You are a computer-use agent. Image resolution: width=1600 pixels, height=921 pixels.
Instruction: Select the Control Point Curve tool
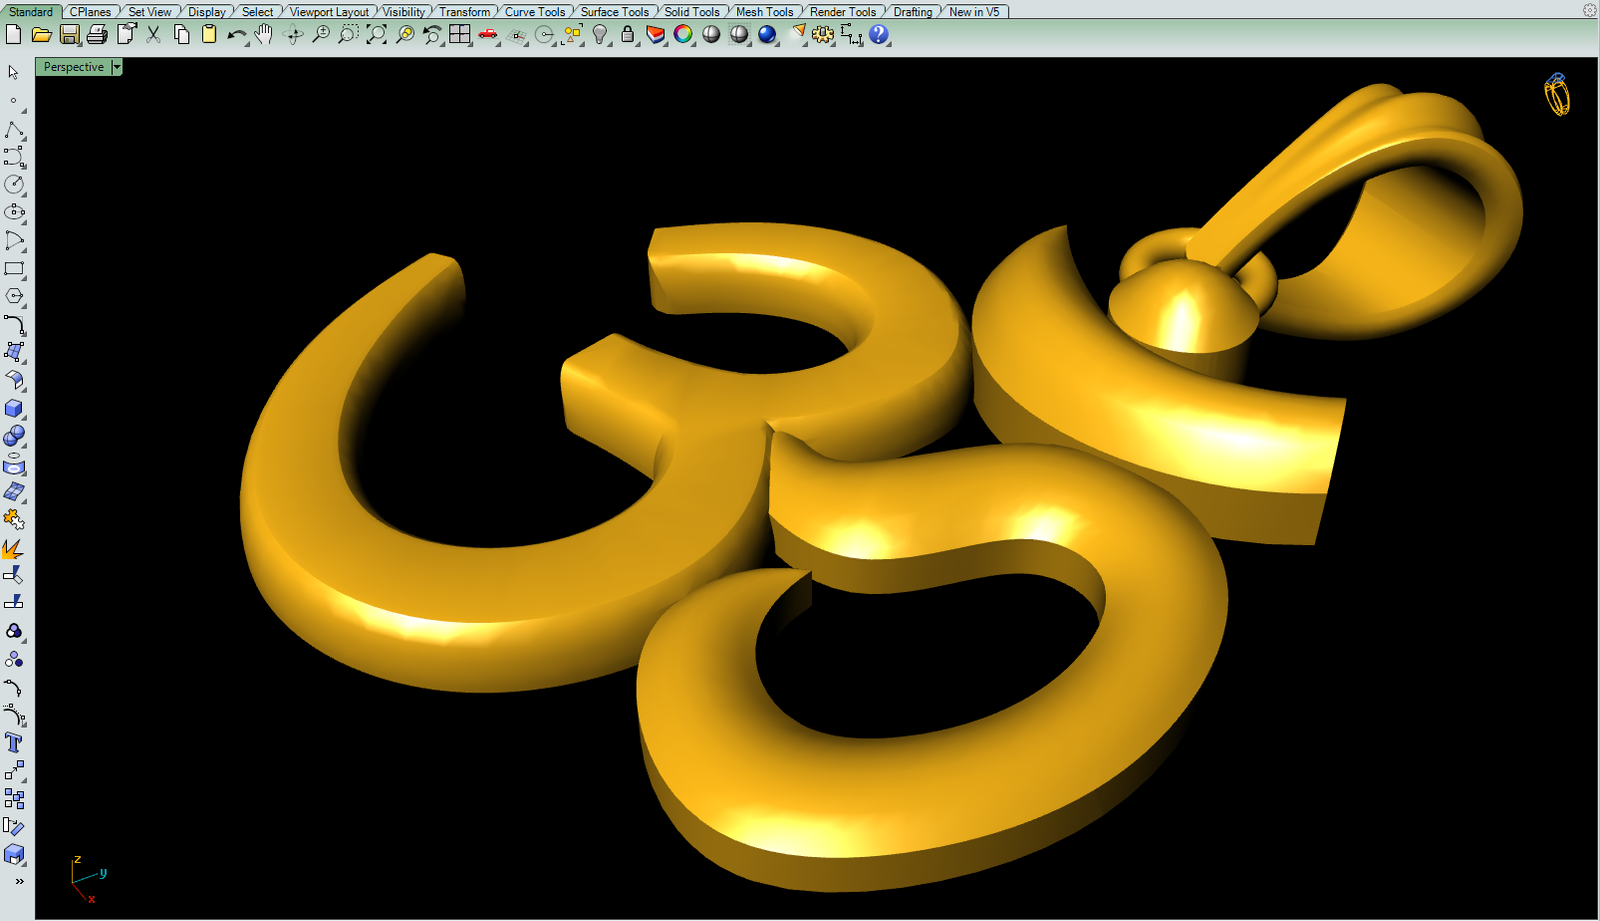tap(14, 157)
